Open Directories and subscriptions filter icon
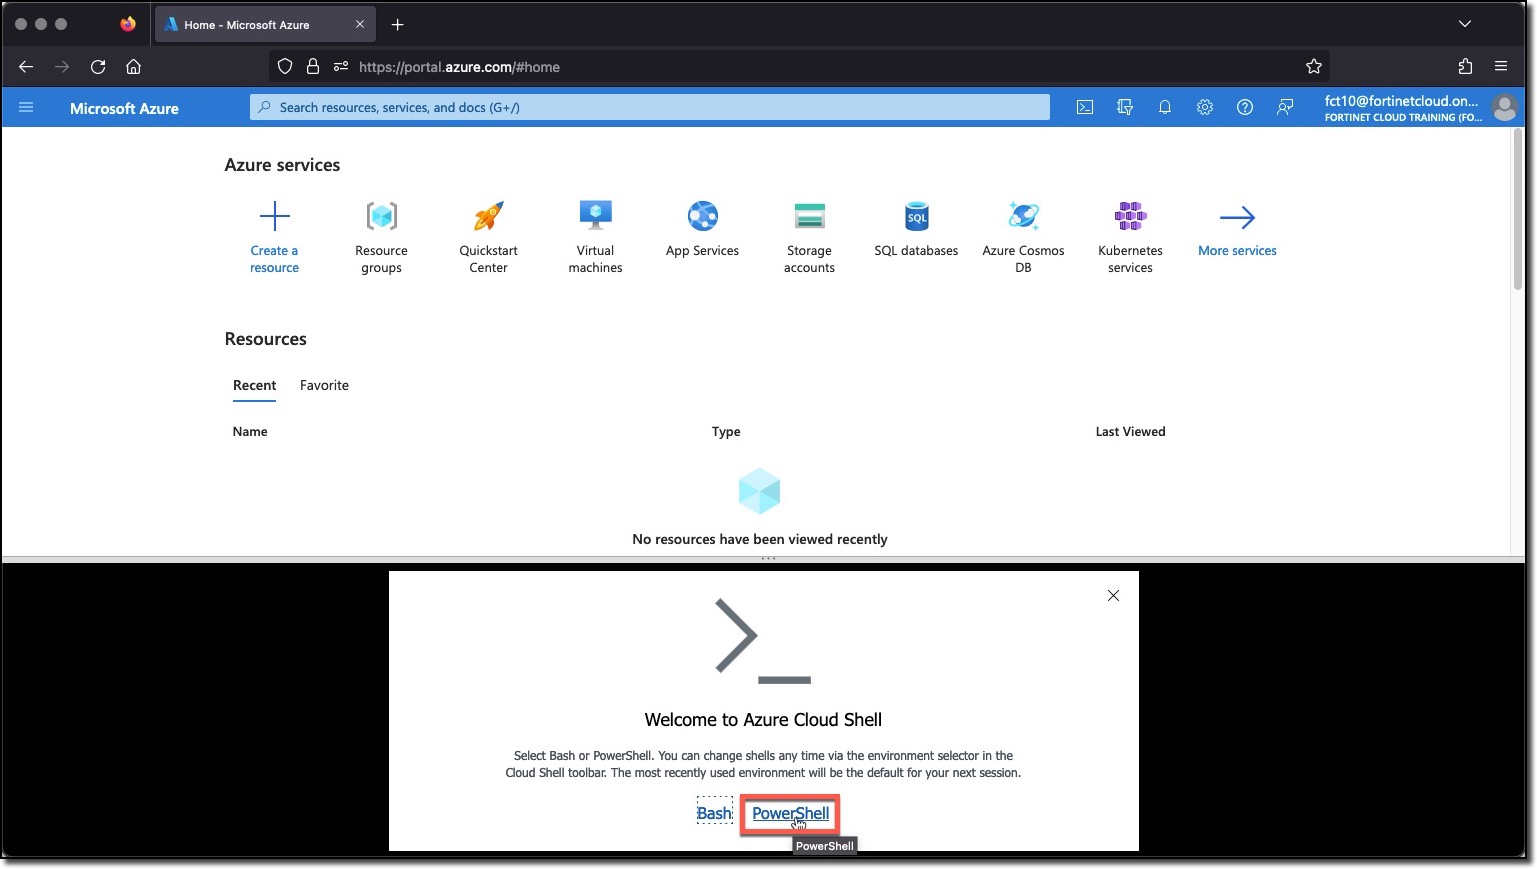Screen dimensions: 1537x869 1125,107
